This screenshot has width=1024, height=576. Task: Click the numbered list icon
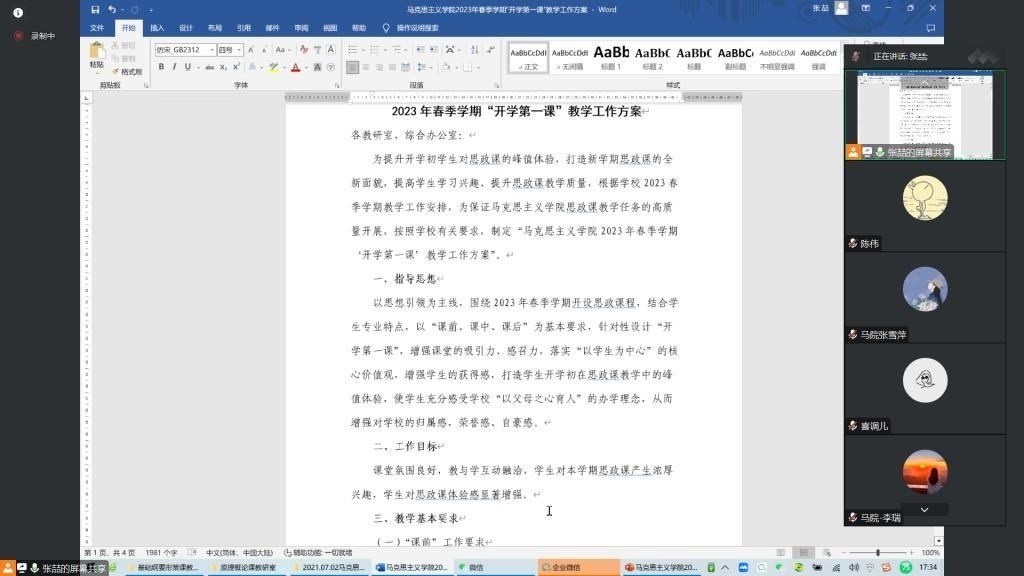pyautogui.click(x=375, y=50)
